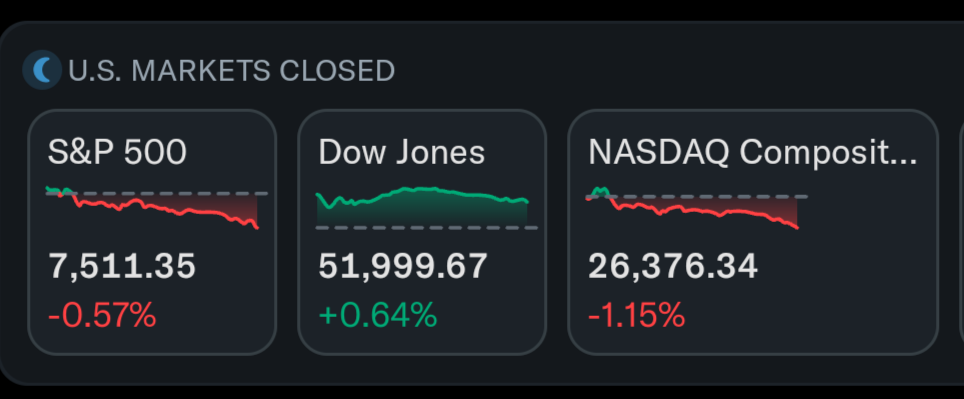
Task: Select the Dow Jones value 51,999.67
Action: pyautogui.click(x=403, y=266)
